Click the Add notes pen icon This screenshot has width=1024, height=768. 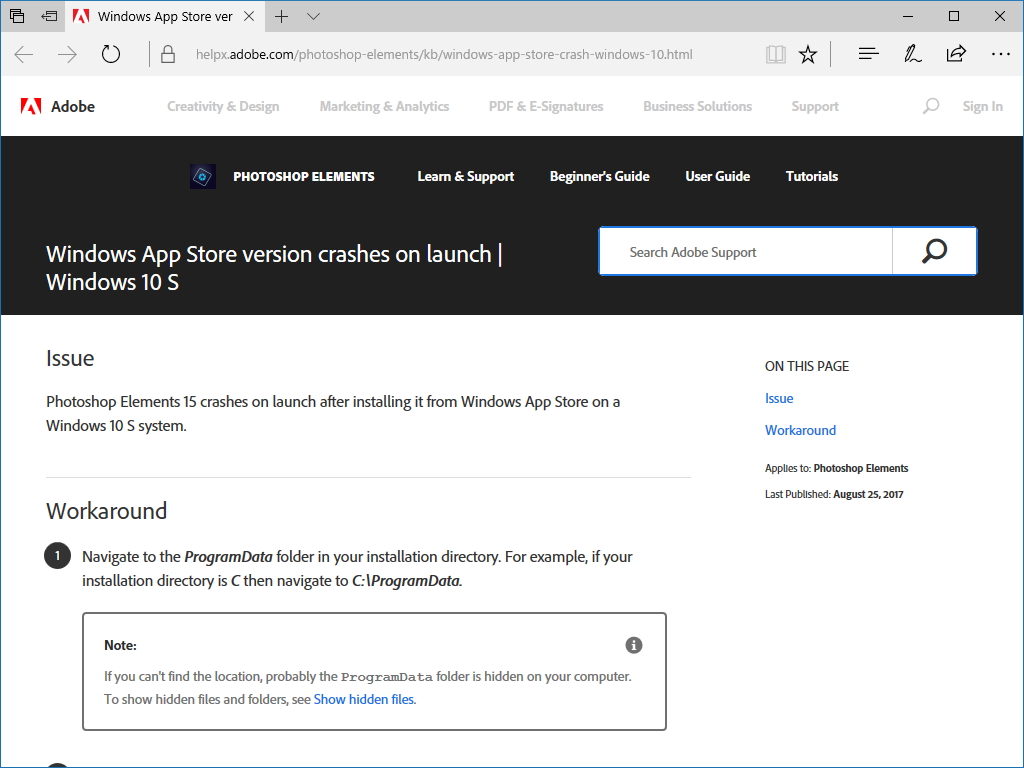[912, 55]
